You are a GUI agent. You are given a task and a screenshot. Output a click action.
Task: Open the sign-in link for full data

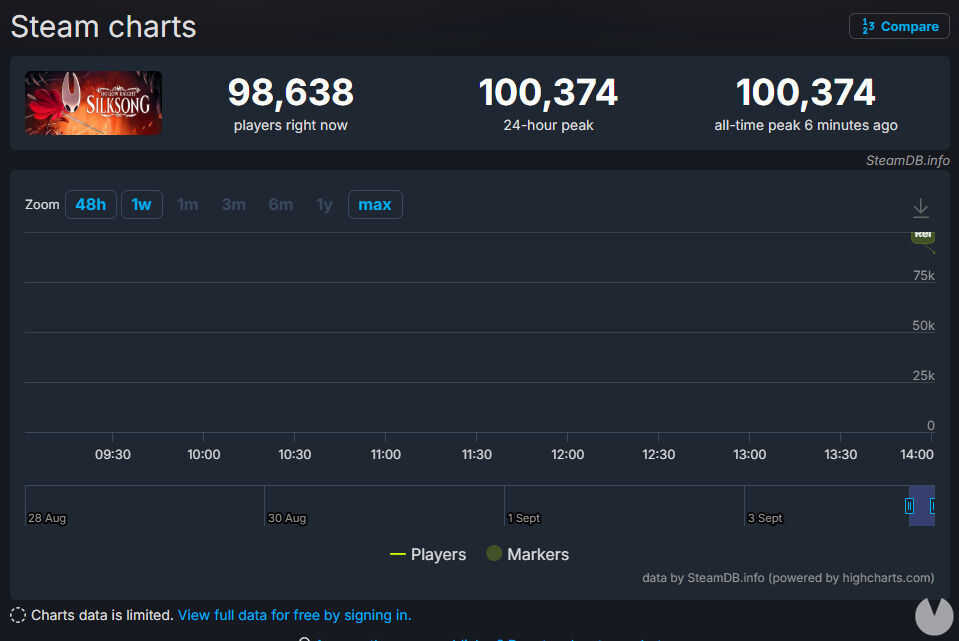(x=294, y=615)
